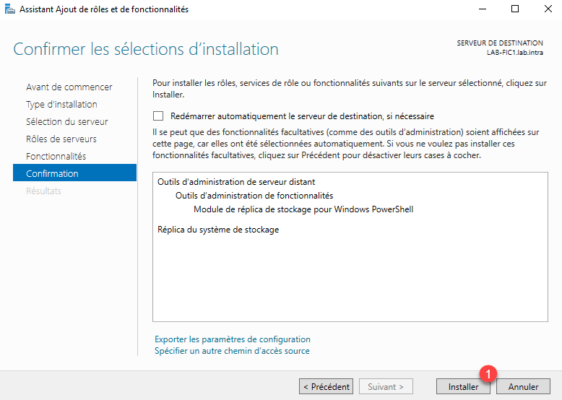Screen dimensions: 562x400
Task: Minimize the wizard window
Action: [x=482, y=9]
